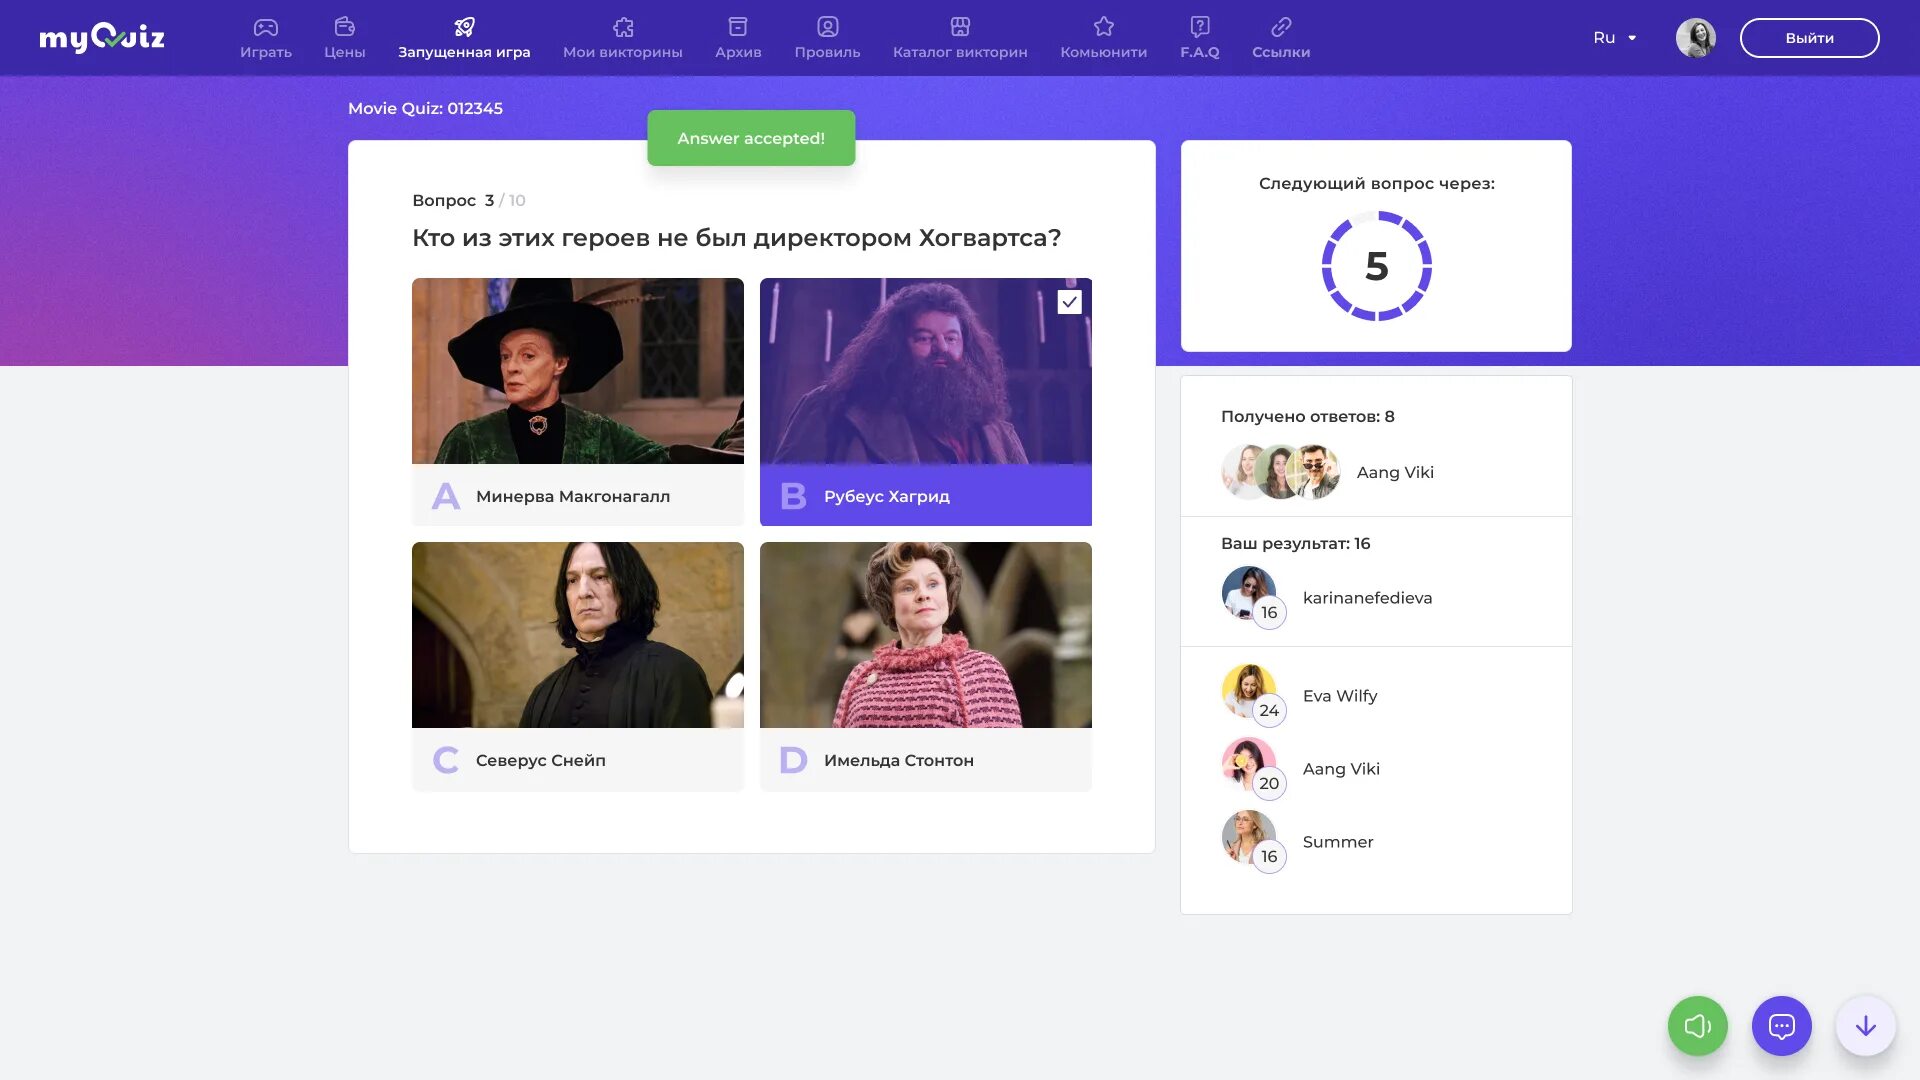Image resolution: width=1920 pixels, height=1080 pixels.
Task: Click the Вопрос 3 / 10 counter
Action: (x=469, y=200)
